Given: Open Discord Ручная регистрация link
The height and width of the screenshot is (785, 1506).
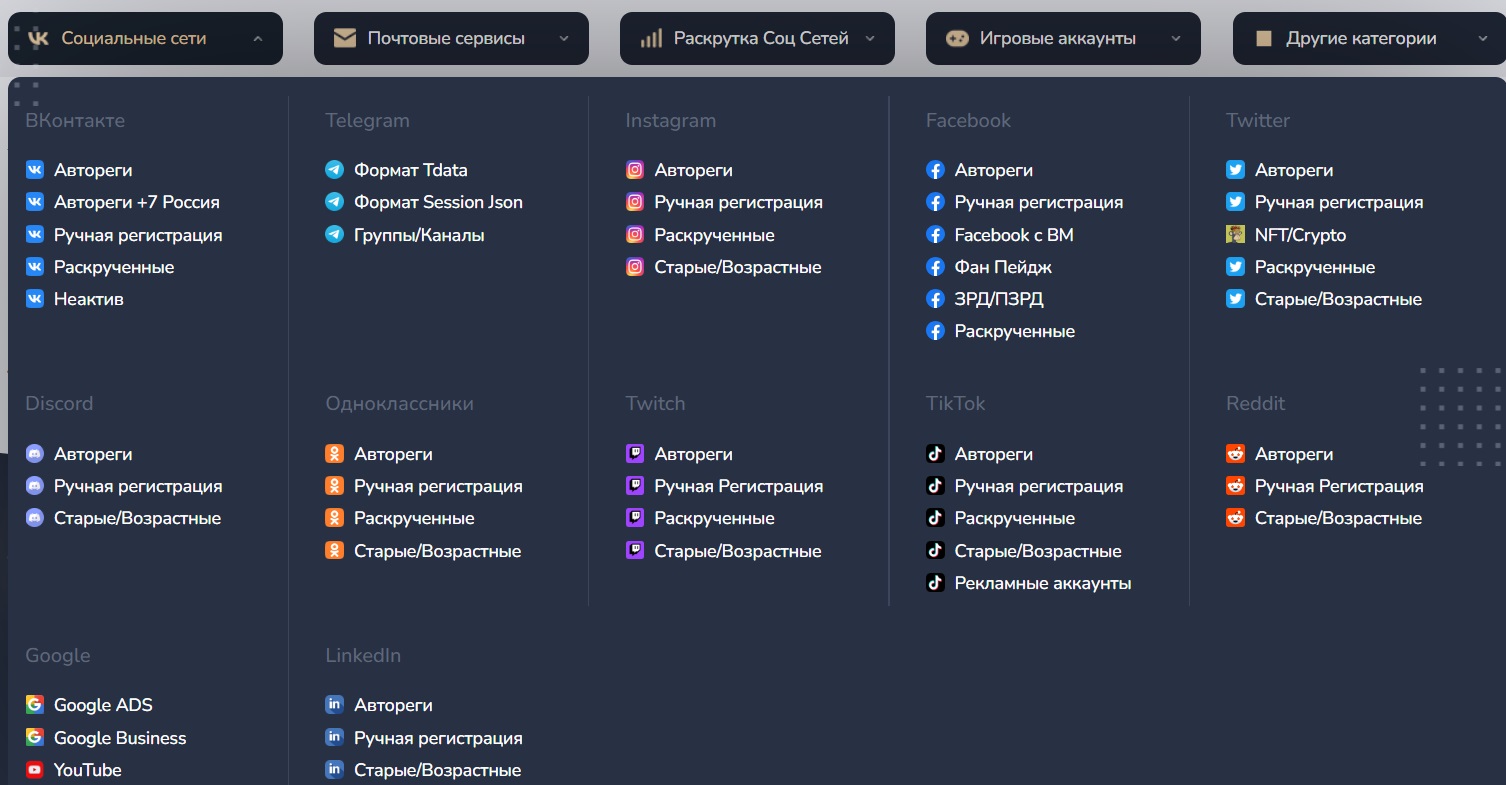Looking at the screenshot, I should 138,486.
